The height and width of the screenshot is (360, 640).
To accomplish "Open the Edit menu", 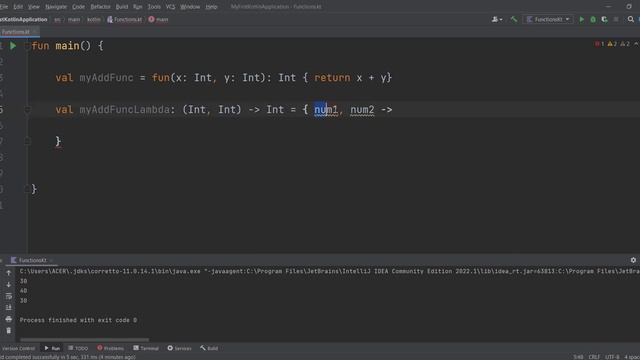I will 18,7.
